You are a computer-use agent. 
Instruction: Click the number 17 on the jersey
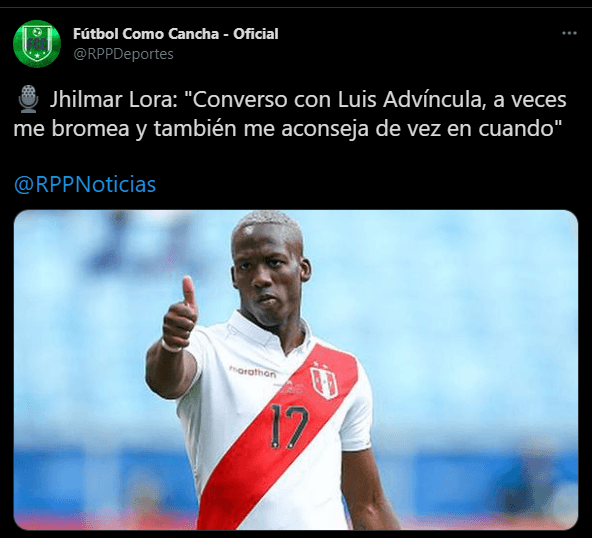tap(289, 426)
